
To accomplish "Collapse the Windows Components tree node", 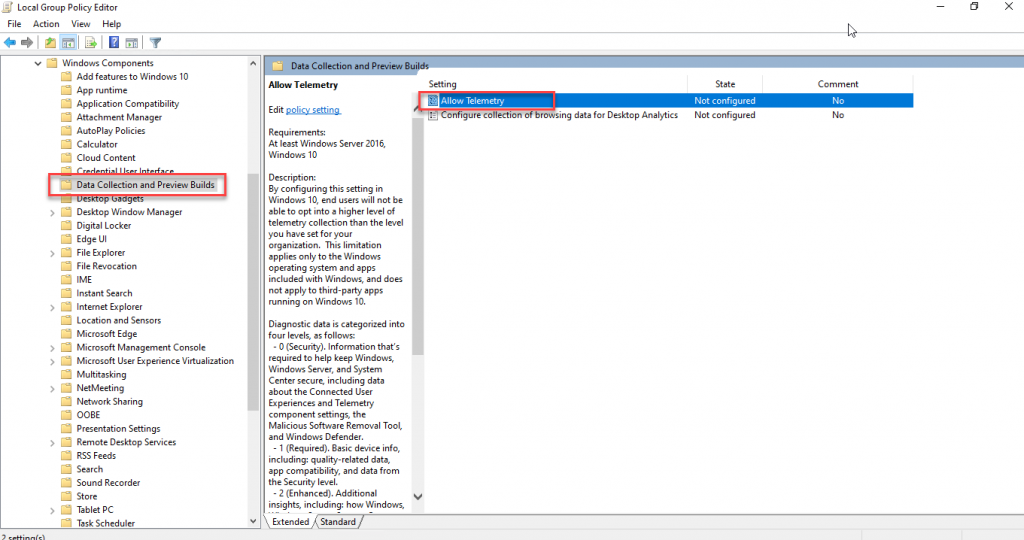I will pyautogui.click(x=38, y=63).
